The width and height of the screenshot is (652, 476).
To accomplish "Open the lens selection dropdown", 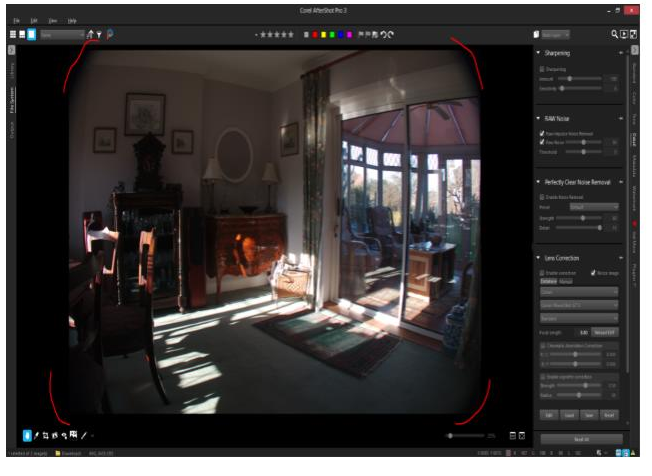I will pyautogui.click(x=579, y=318).
